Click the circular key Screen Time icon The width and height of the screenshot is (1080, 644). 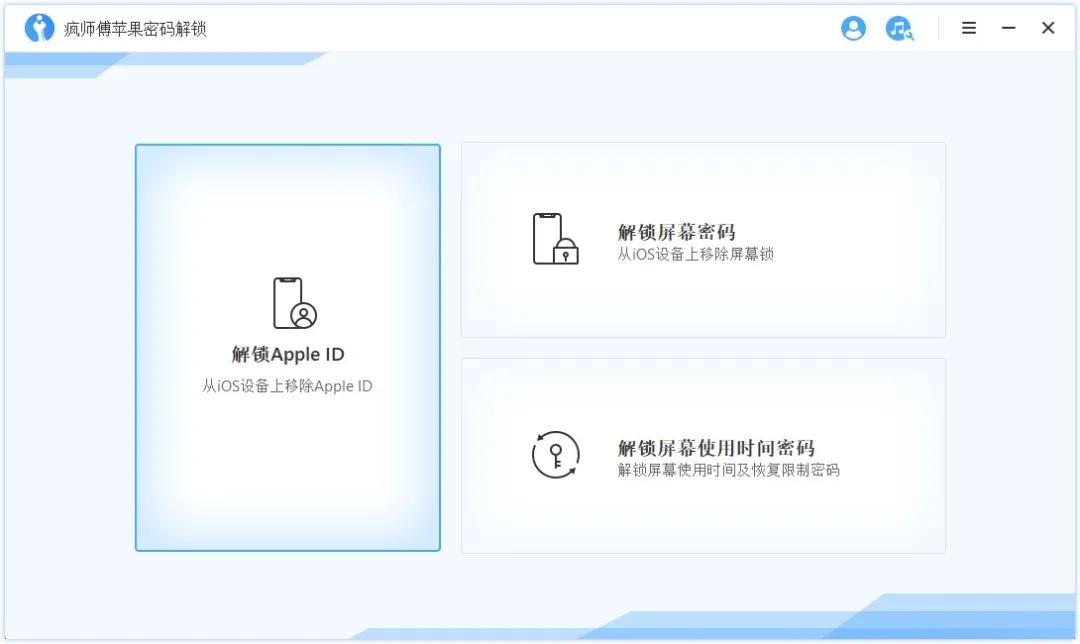553,453
